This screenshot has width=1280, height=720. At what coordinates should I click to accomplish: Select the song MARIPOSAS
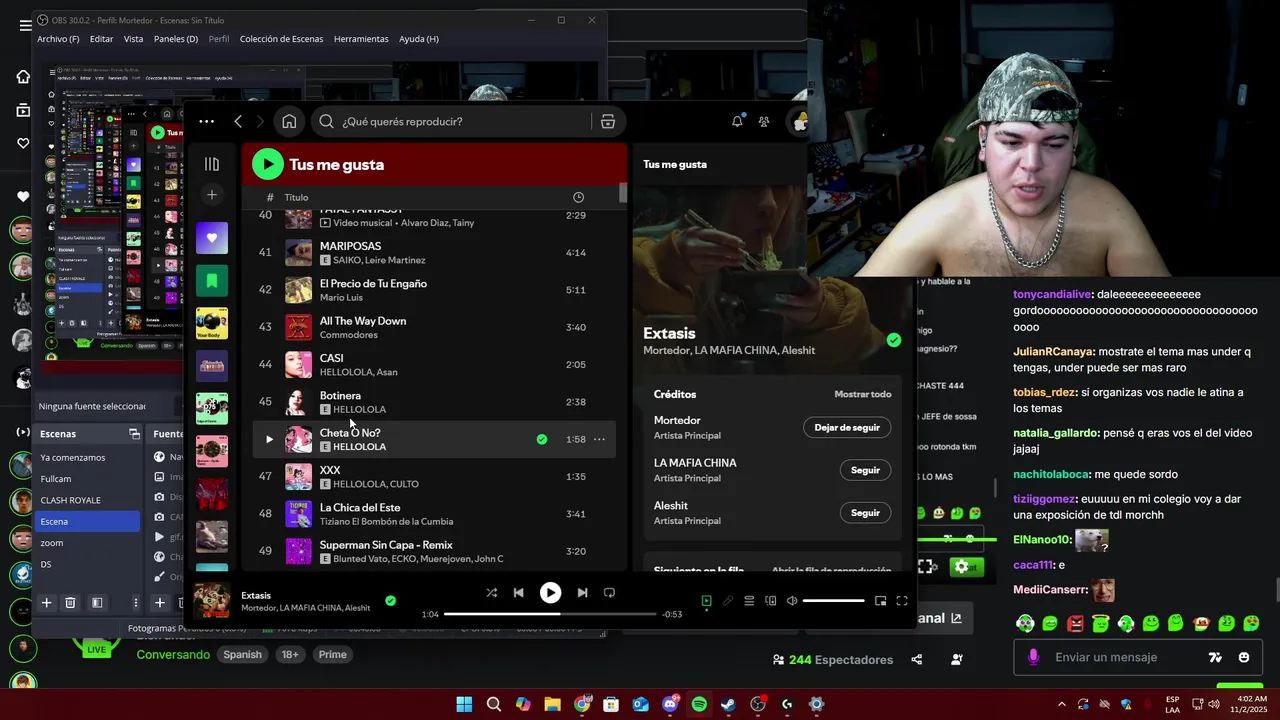click(x=350, y=246)
